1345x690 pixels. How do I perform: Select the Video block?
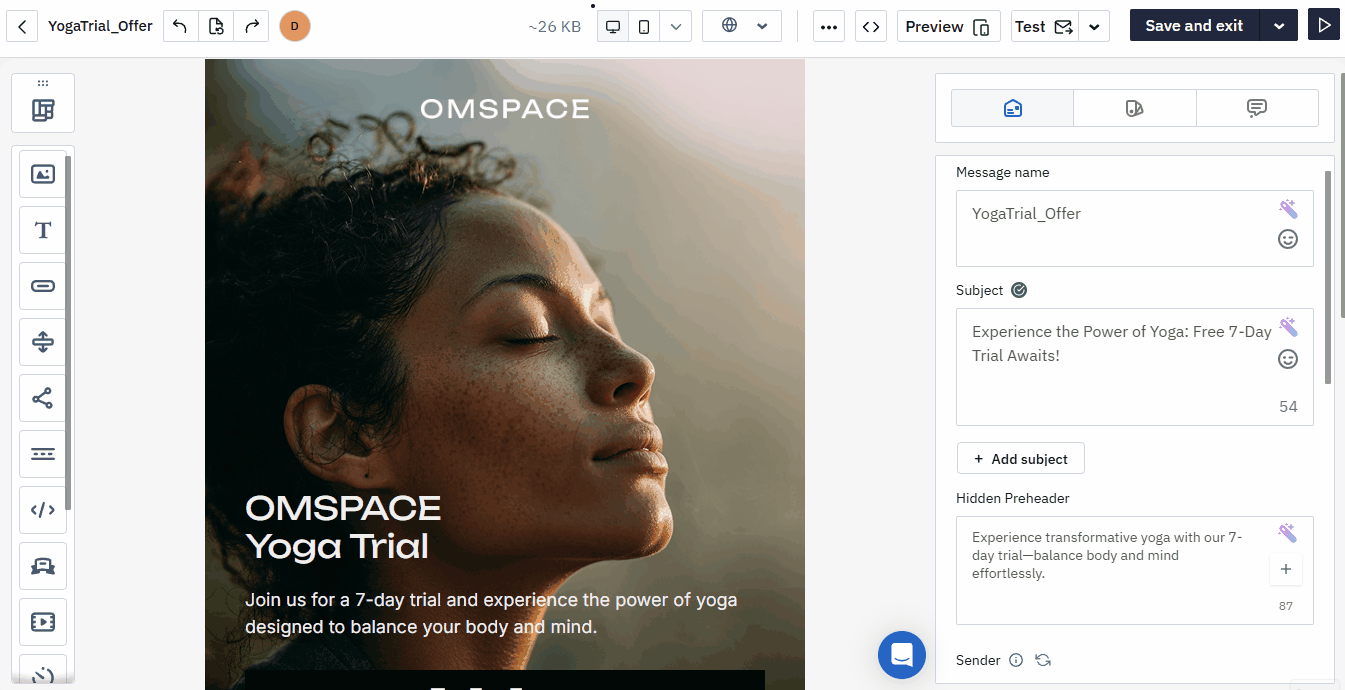43,622
